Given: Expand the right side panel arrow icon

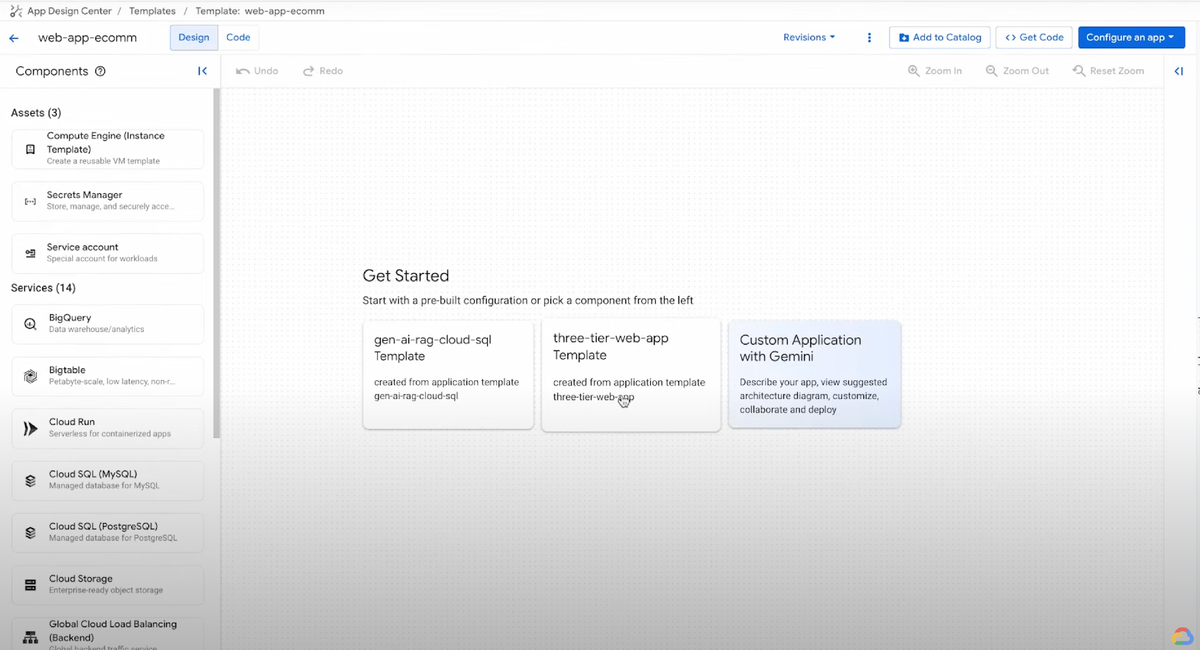Looking at the screenshot, I should [x=1179, y=71].
